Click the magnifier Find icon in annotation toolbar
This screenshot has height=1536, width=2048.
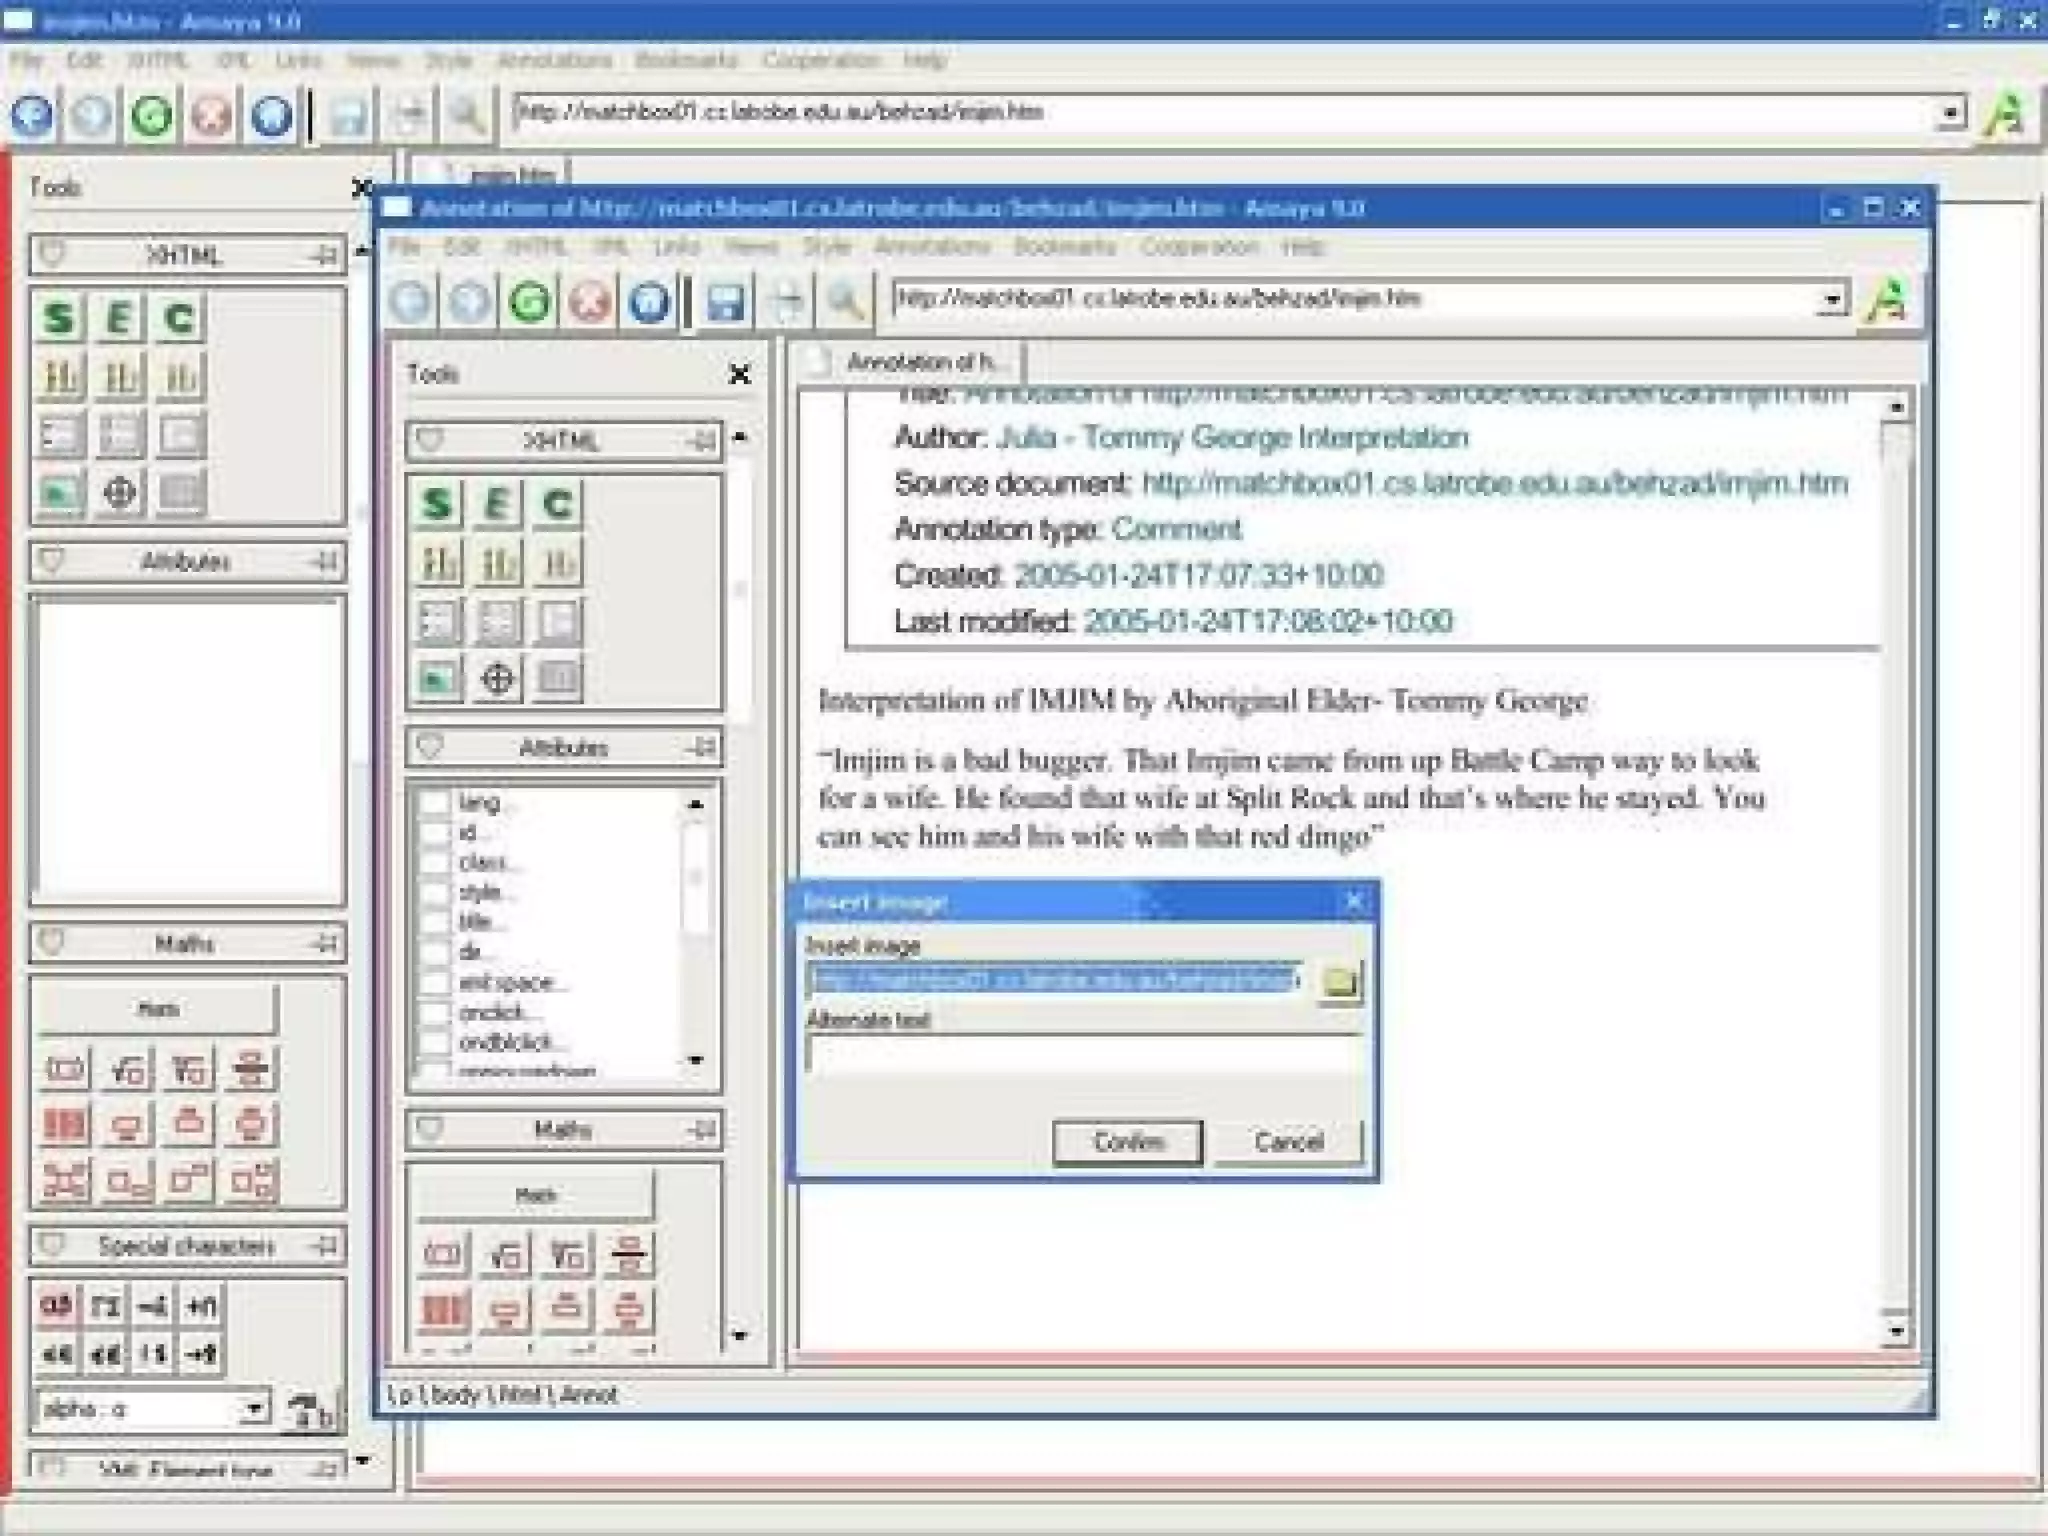[x=845, y=301]
